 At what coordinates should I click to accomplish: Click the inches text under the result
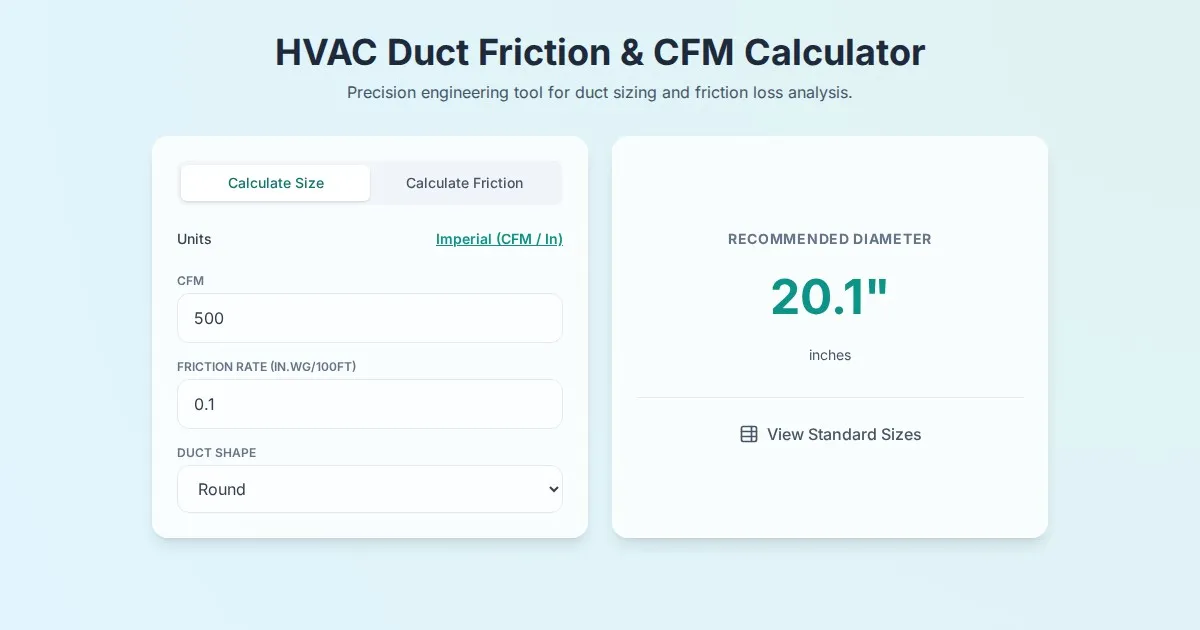click(x=829, y=355)
